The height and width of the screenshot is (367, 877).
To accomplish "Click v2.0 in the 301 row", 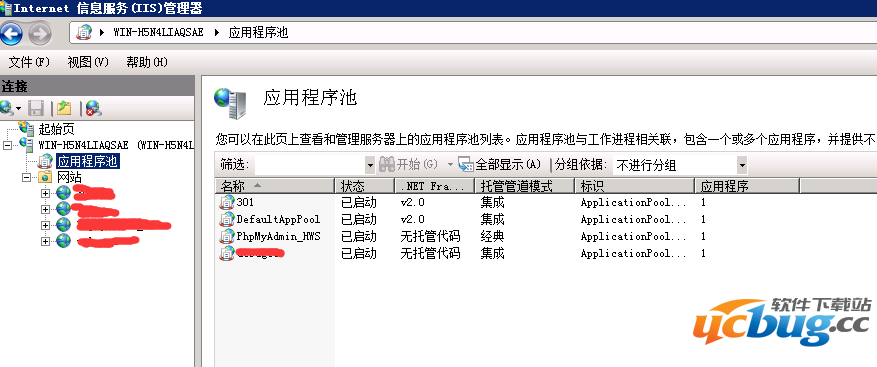I will pyautogui.click(x=413, y=203).
